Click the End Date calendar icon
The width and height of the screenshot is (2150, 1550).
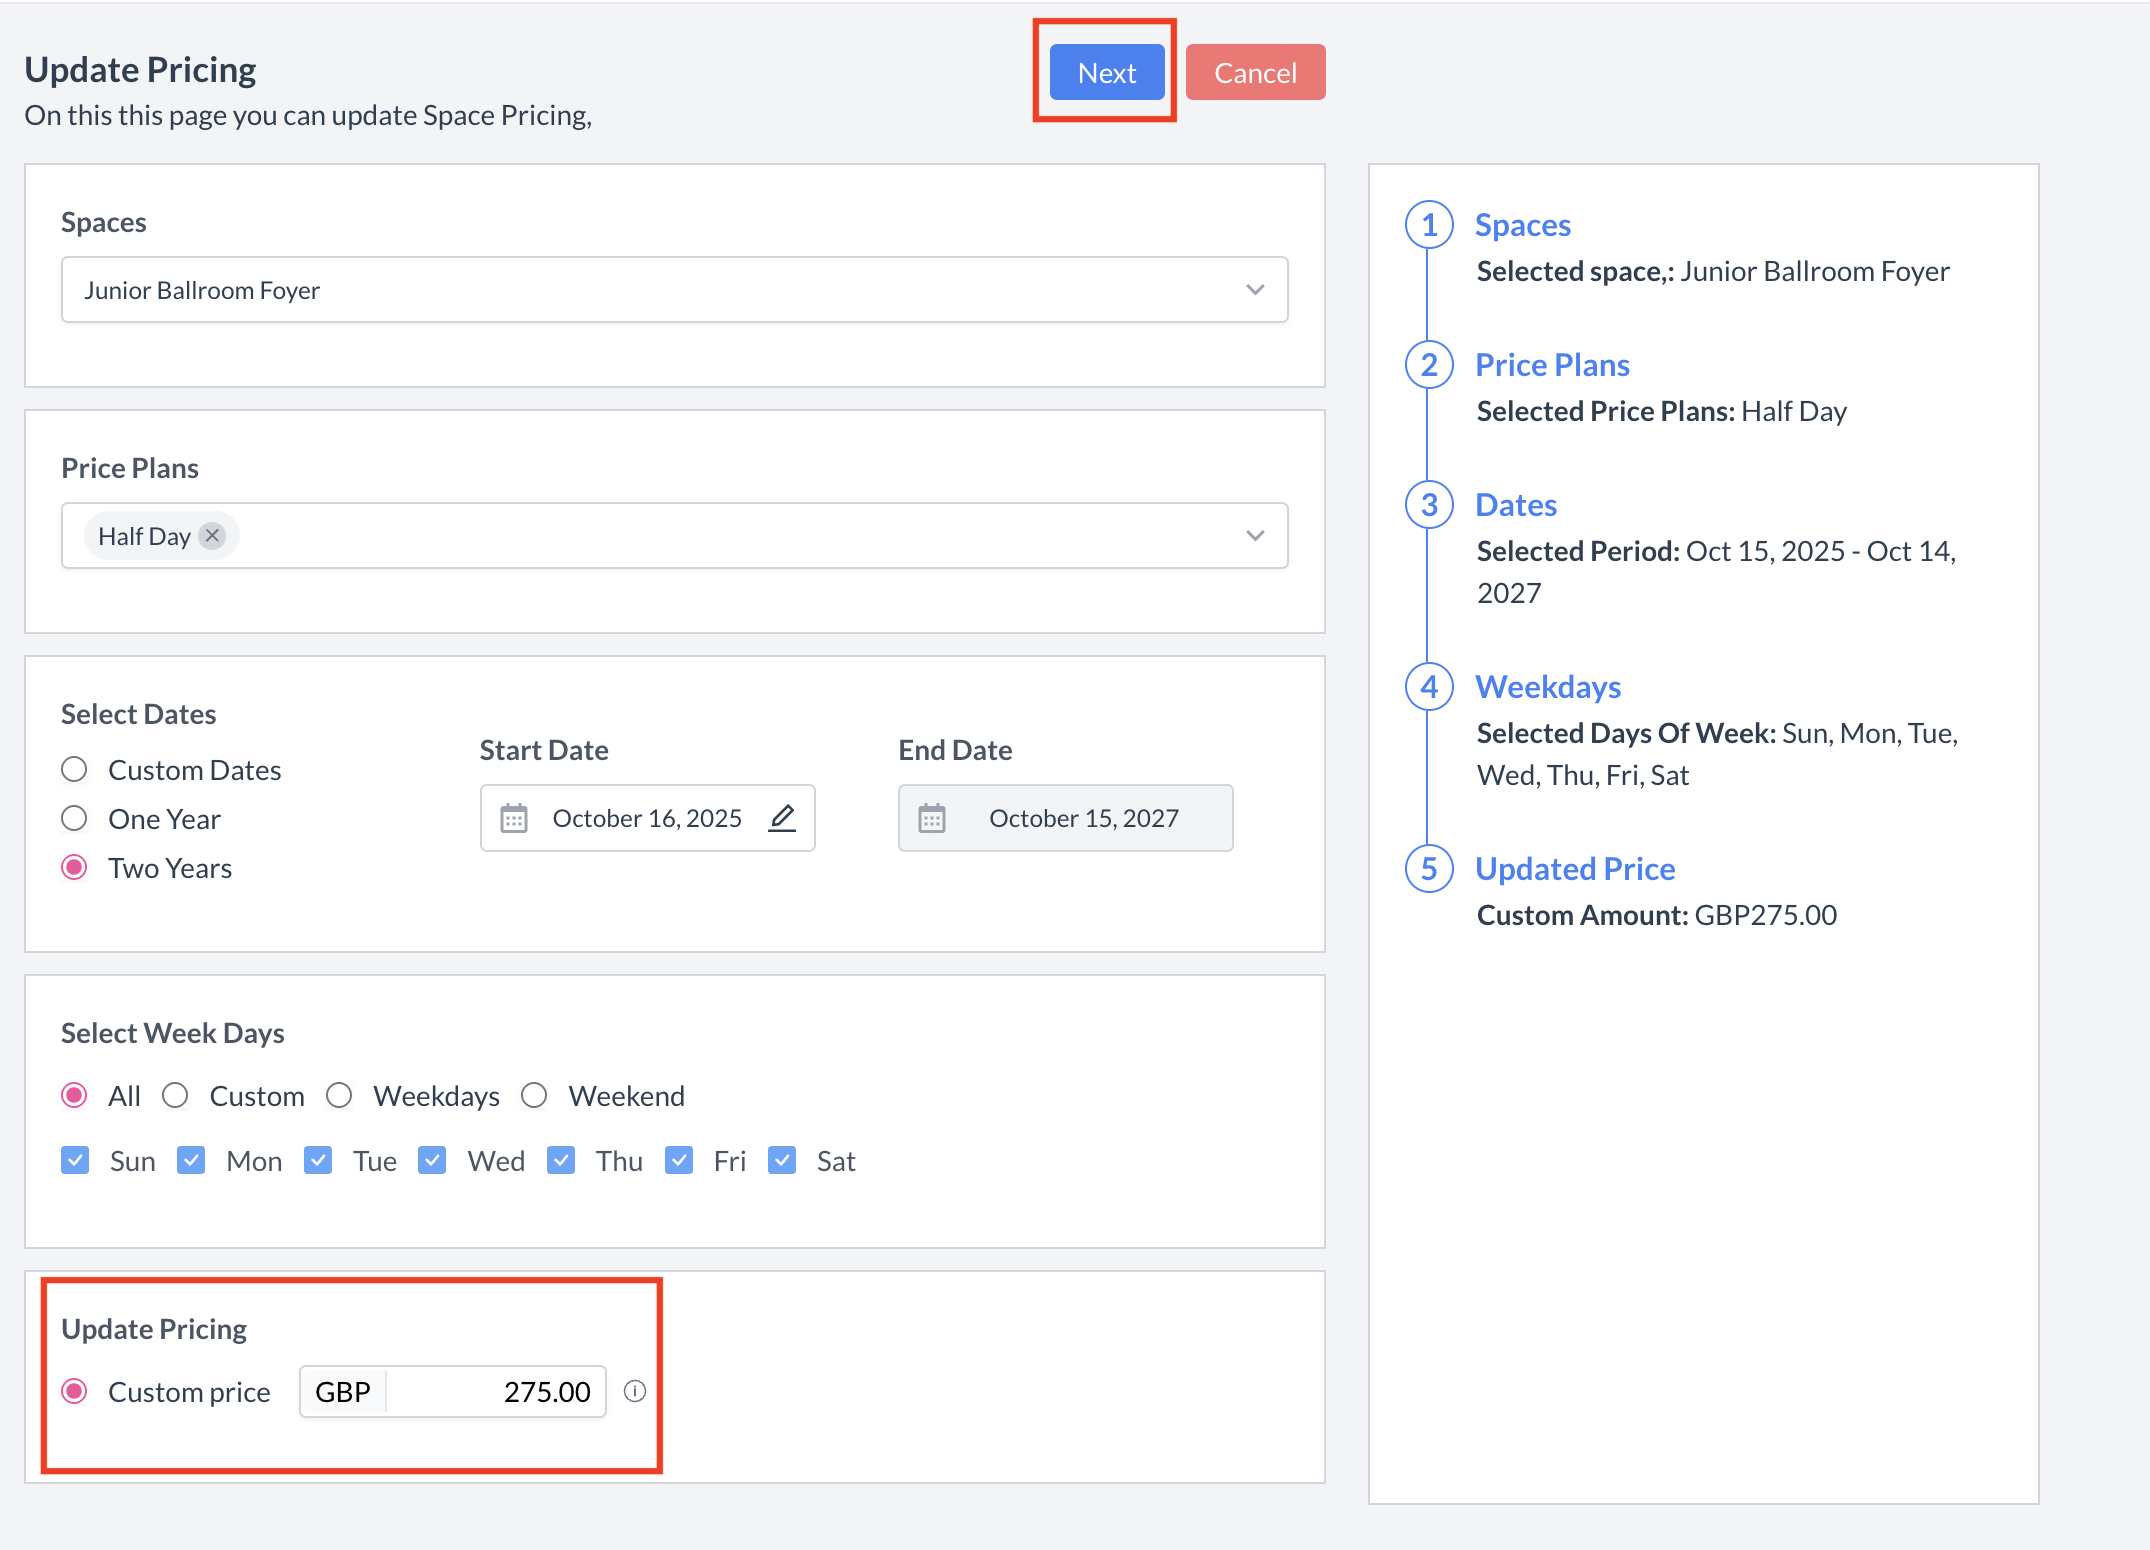pyautogui.click(x=932, y=818)
